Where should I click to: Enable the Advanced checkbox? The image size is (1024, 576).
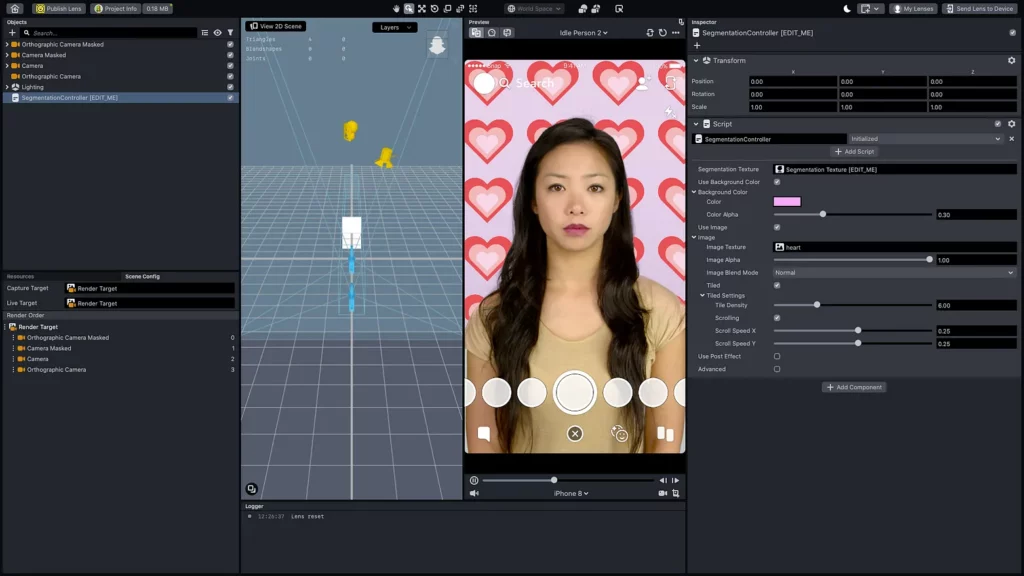777,369
